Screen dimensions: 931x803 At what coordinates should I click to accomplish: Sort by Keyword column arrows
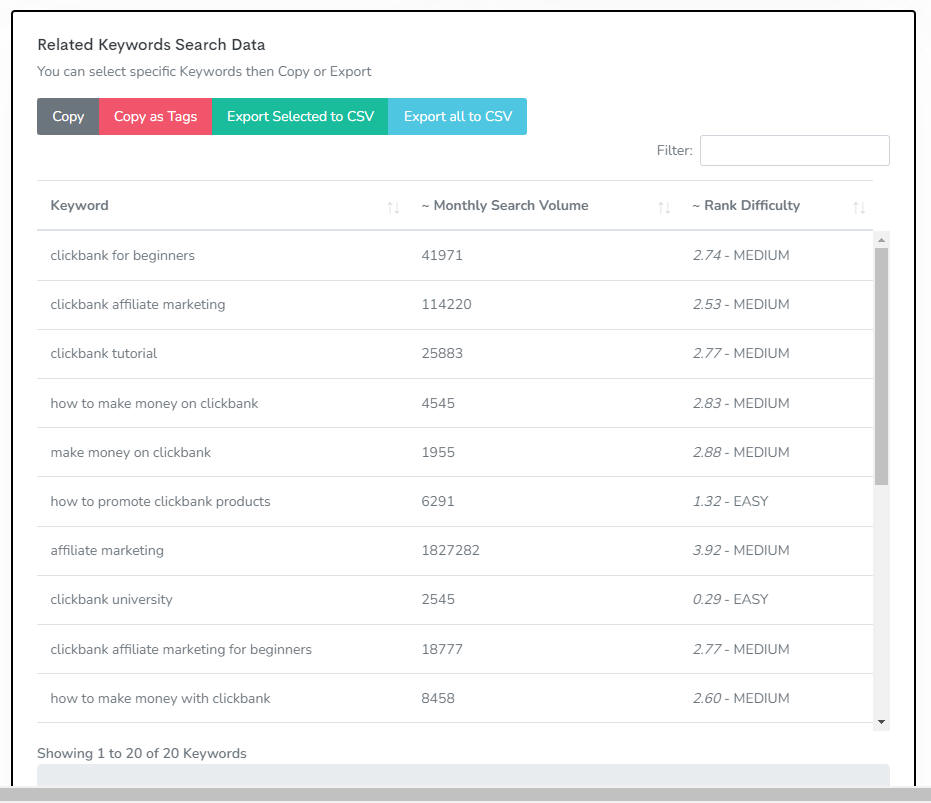point(393,207)
